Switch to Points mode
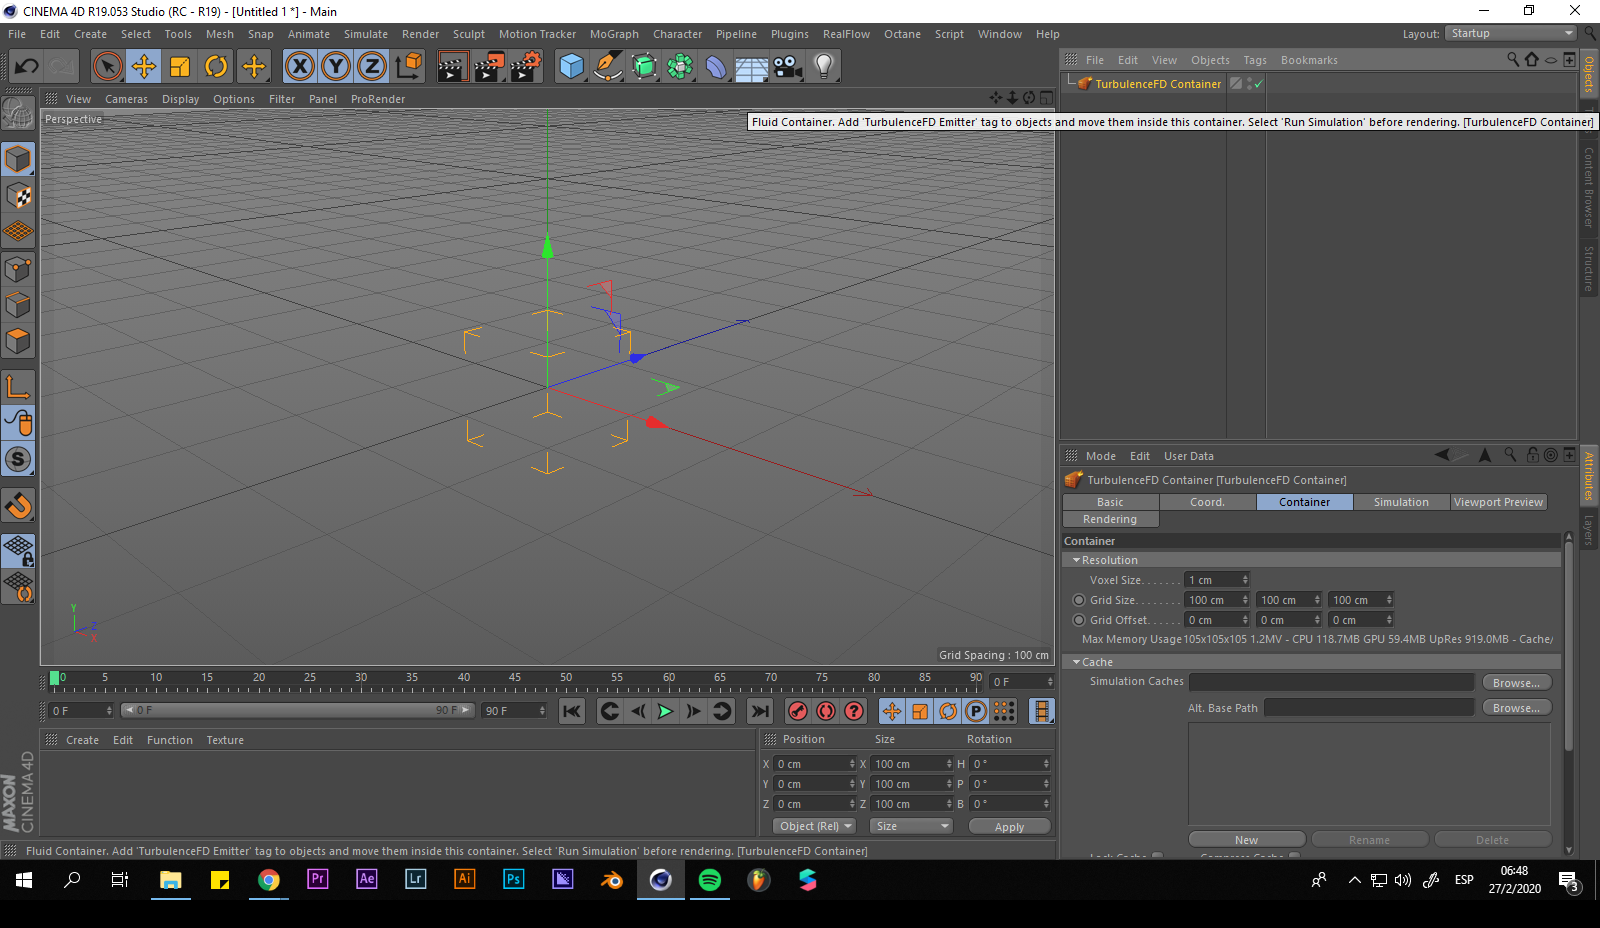1600x928 pixels. pos(18,268)
